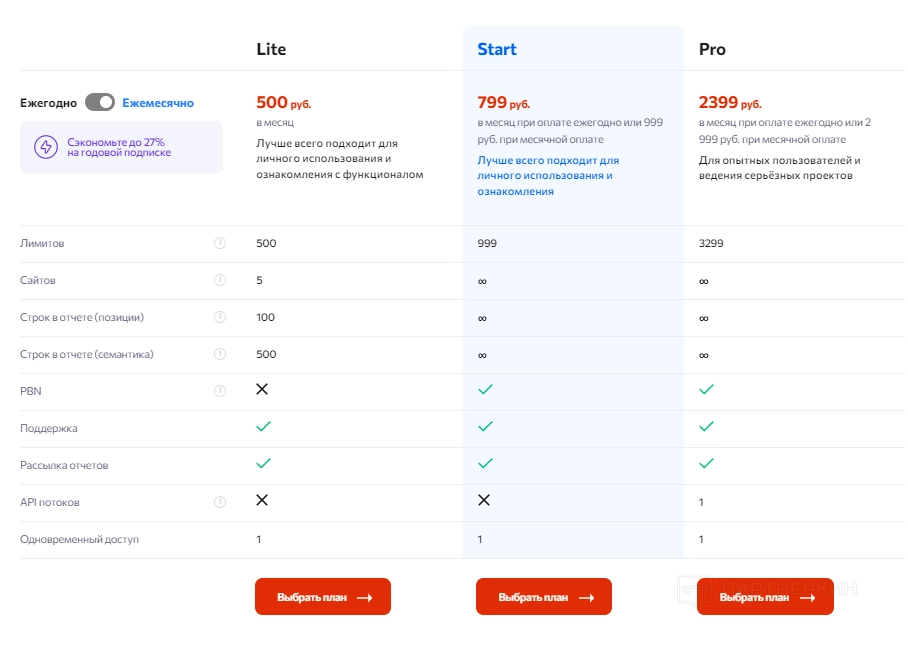Select the Ежегодно billing option
The width and height of the screenshot is (908, 664).
[48, 103]
